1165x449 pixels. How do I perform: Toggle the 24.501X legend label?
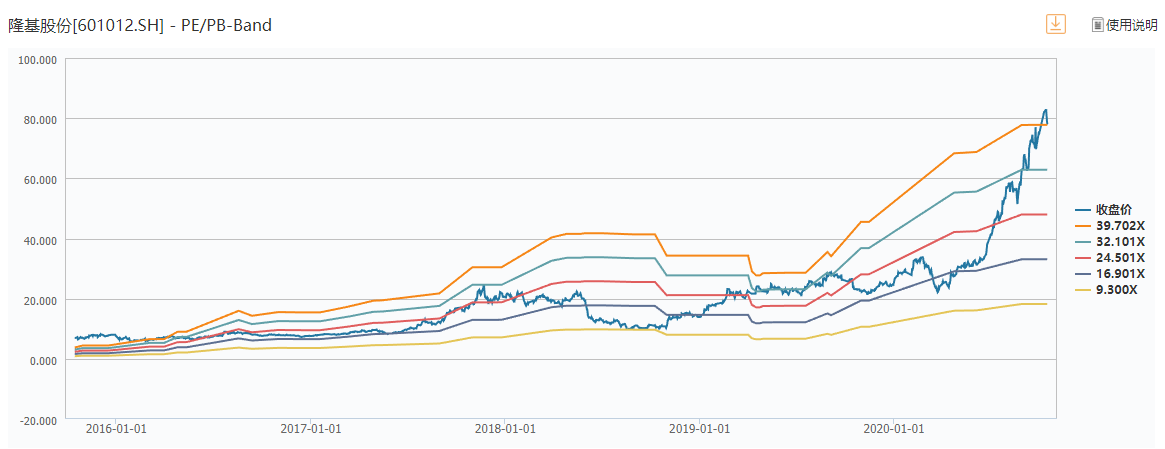coord(1120,257)
